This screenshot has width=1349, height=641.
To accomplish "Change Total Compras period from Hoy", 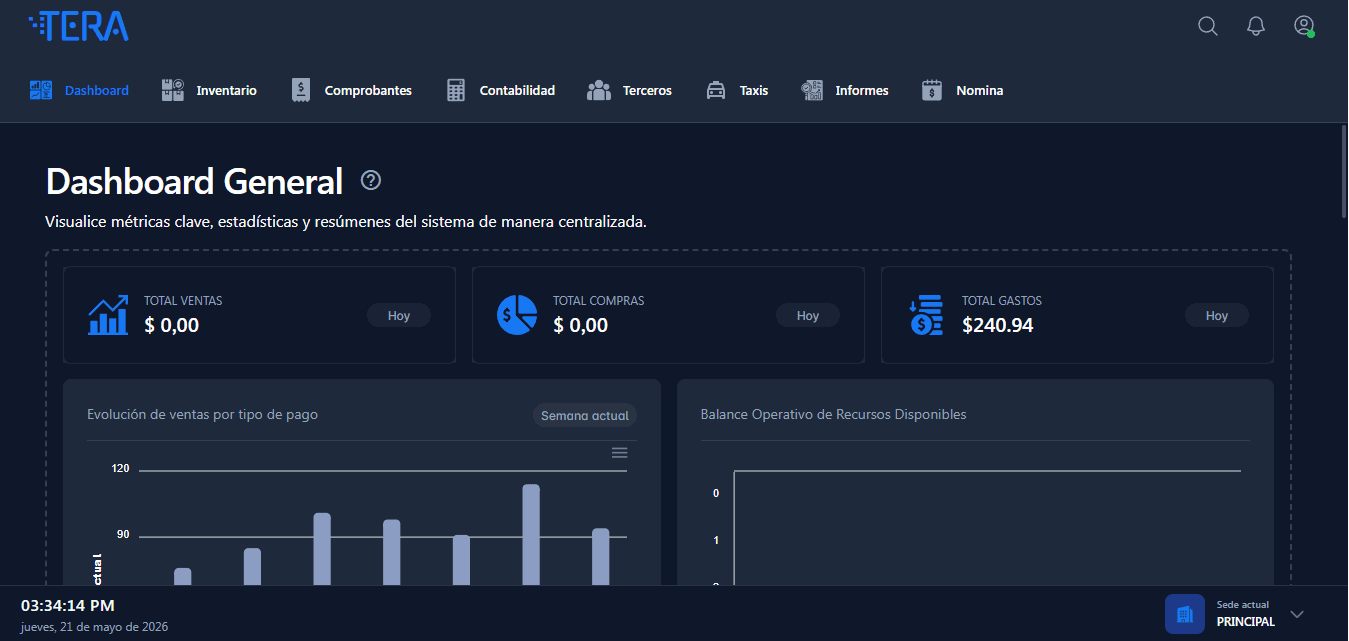I will coord(808,315).
